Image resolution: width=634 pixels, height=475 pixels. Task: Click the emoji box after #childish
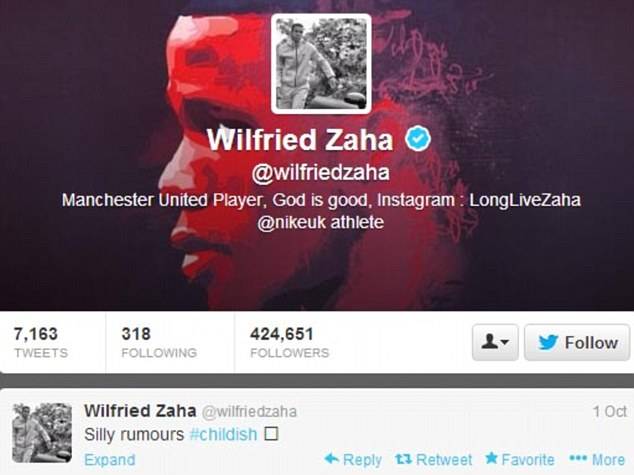tap(271, 434)
